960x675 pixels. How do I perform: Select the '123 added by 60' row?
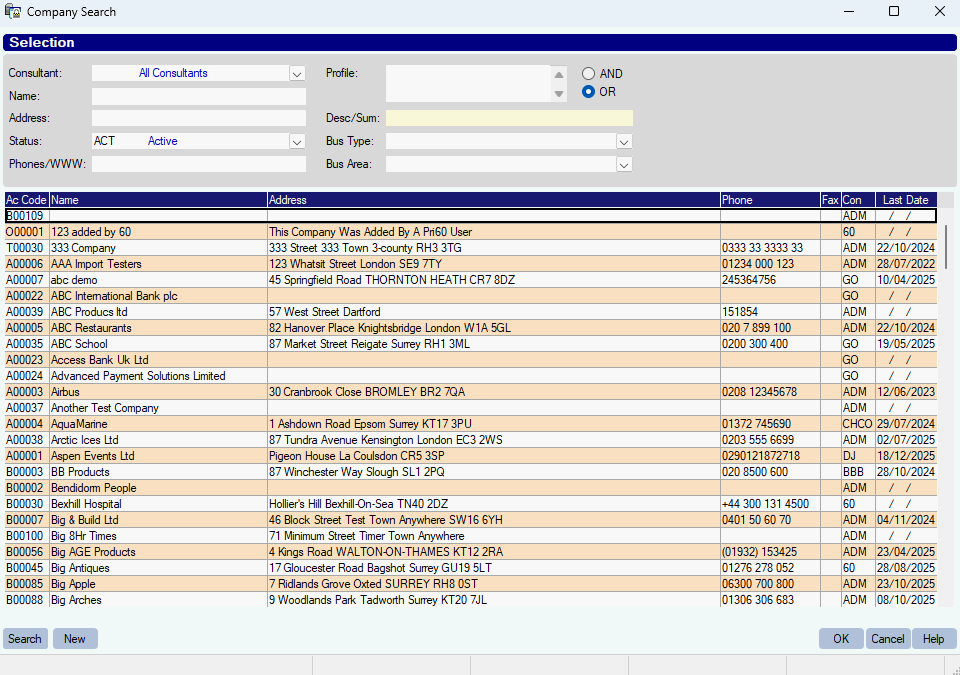pyautogui.click(x=471, y=232)
